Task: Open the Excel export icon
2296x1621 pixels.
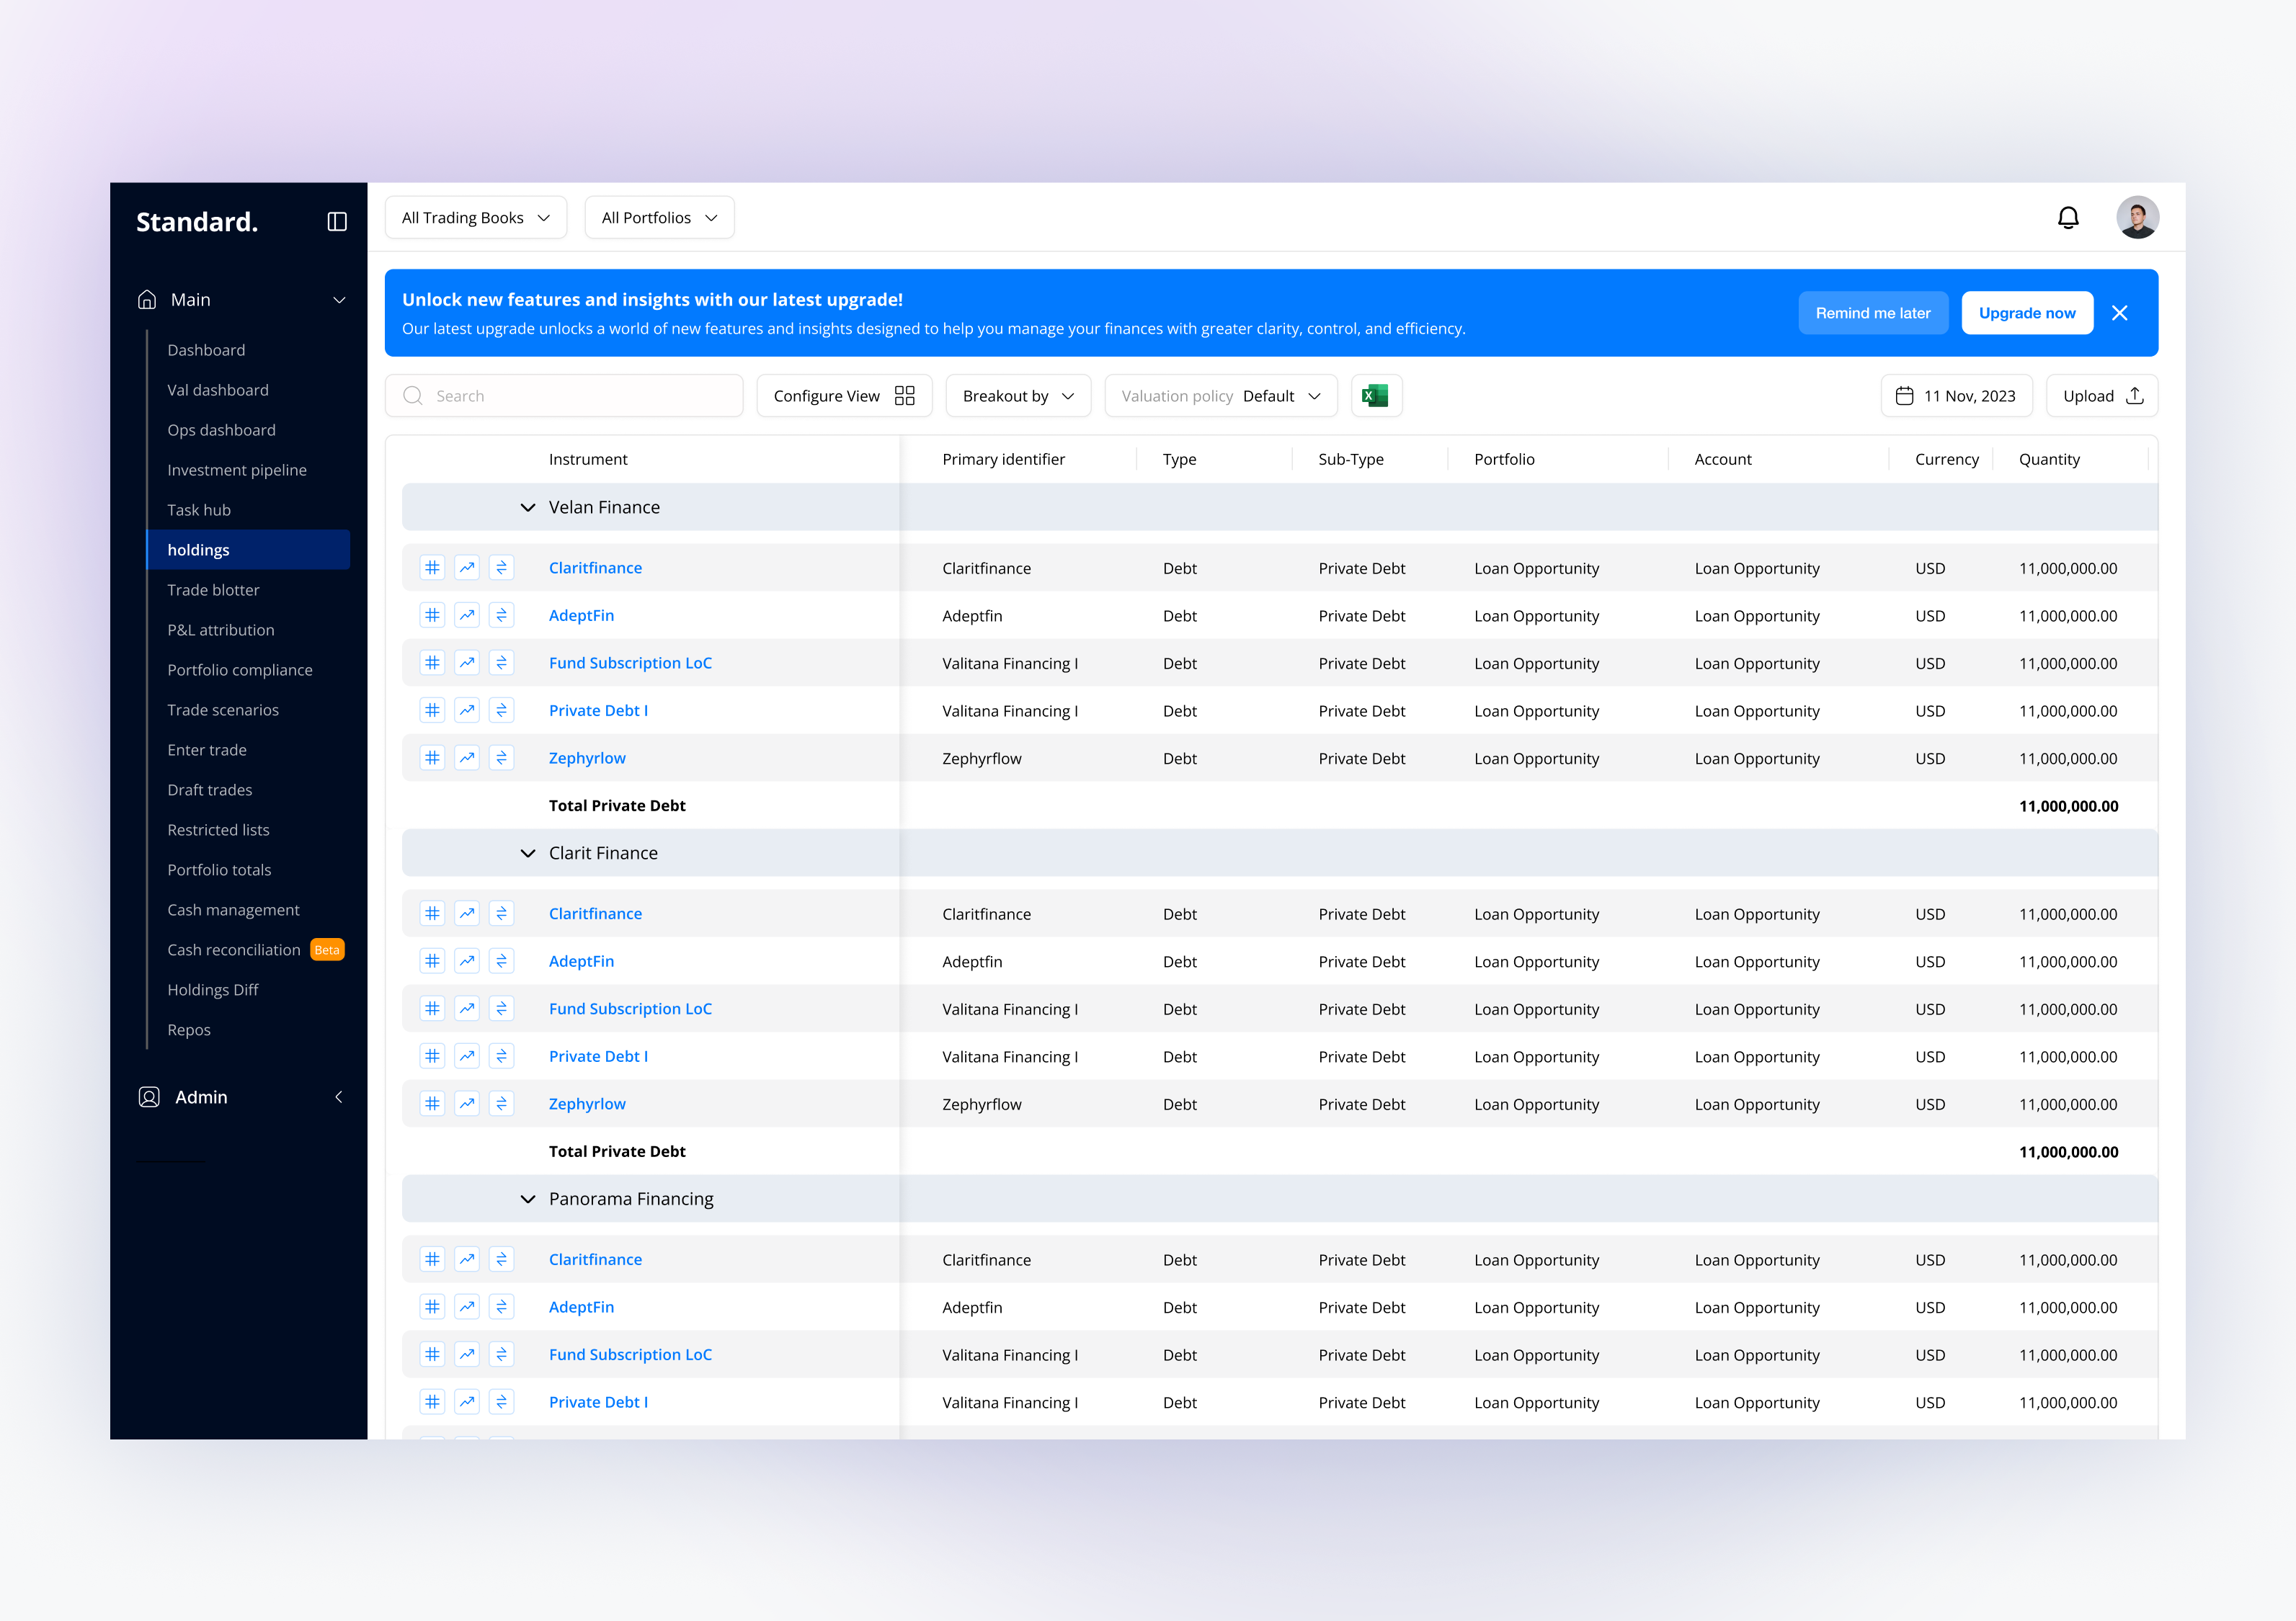Action: point(1376,395)
